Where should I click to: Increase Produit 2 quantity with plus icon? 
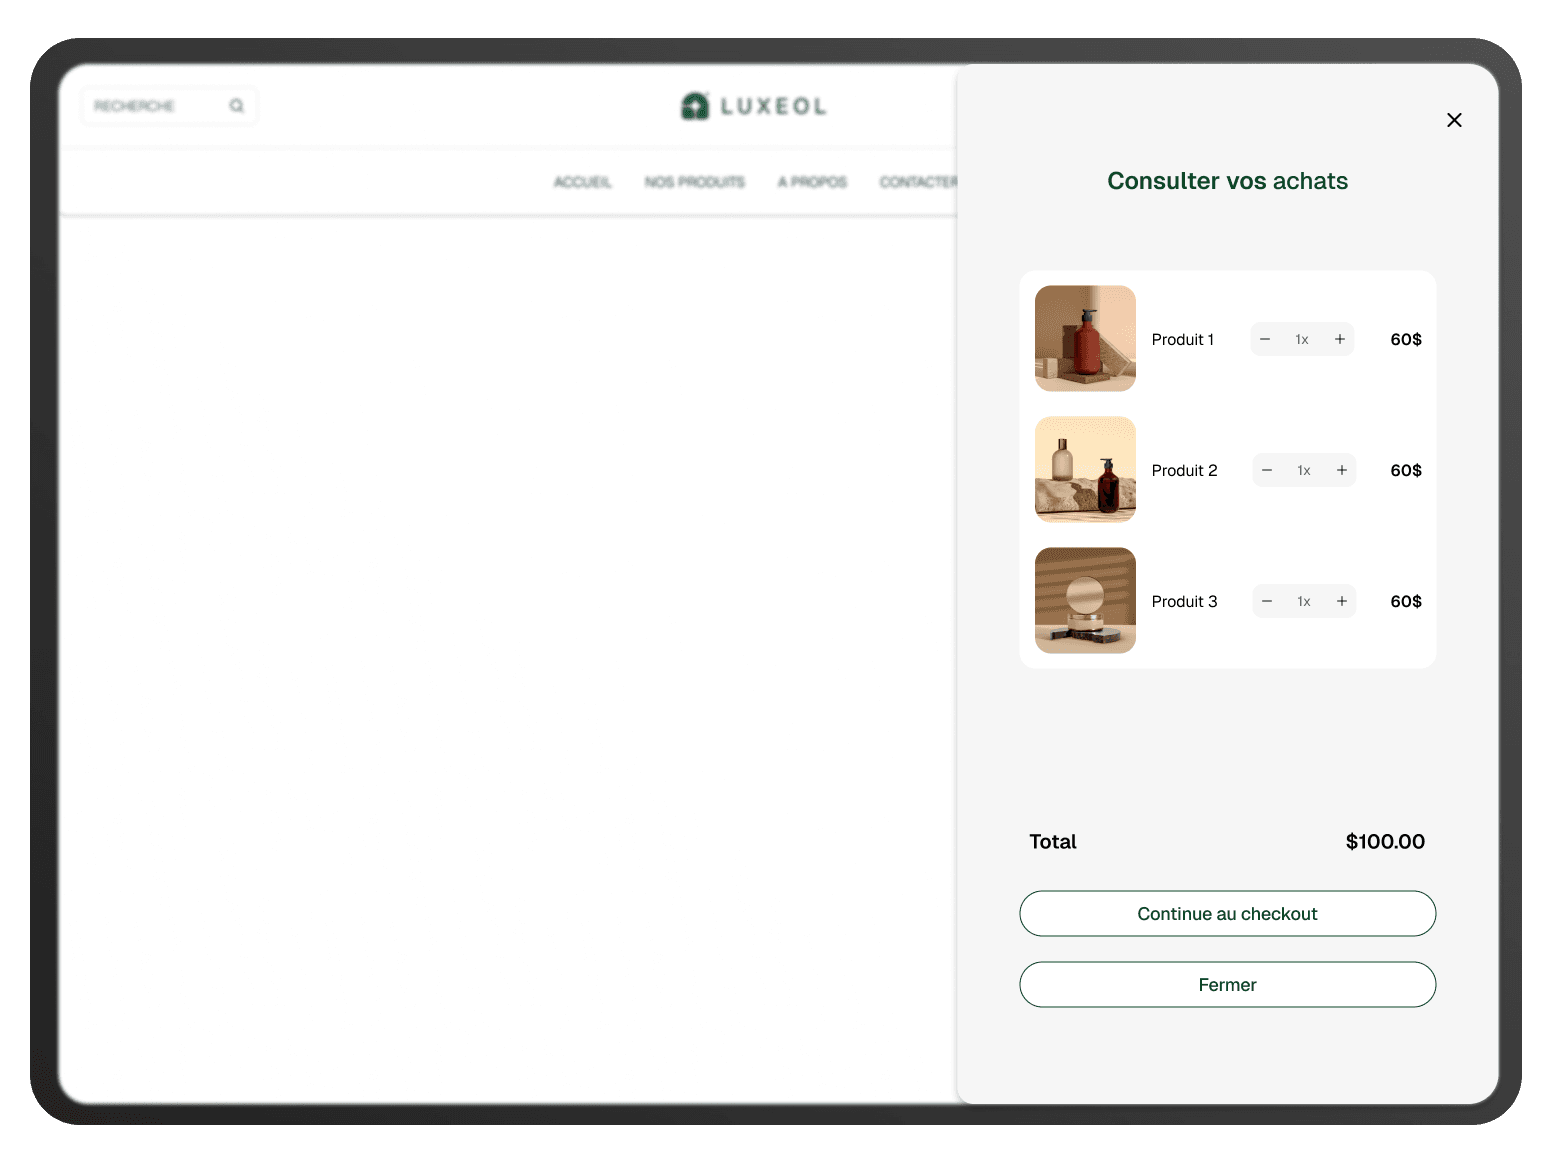[x=1342, y=470]
